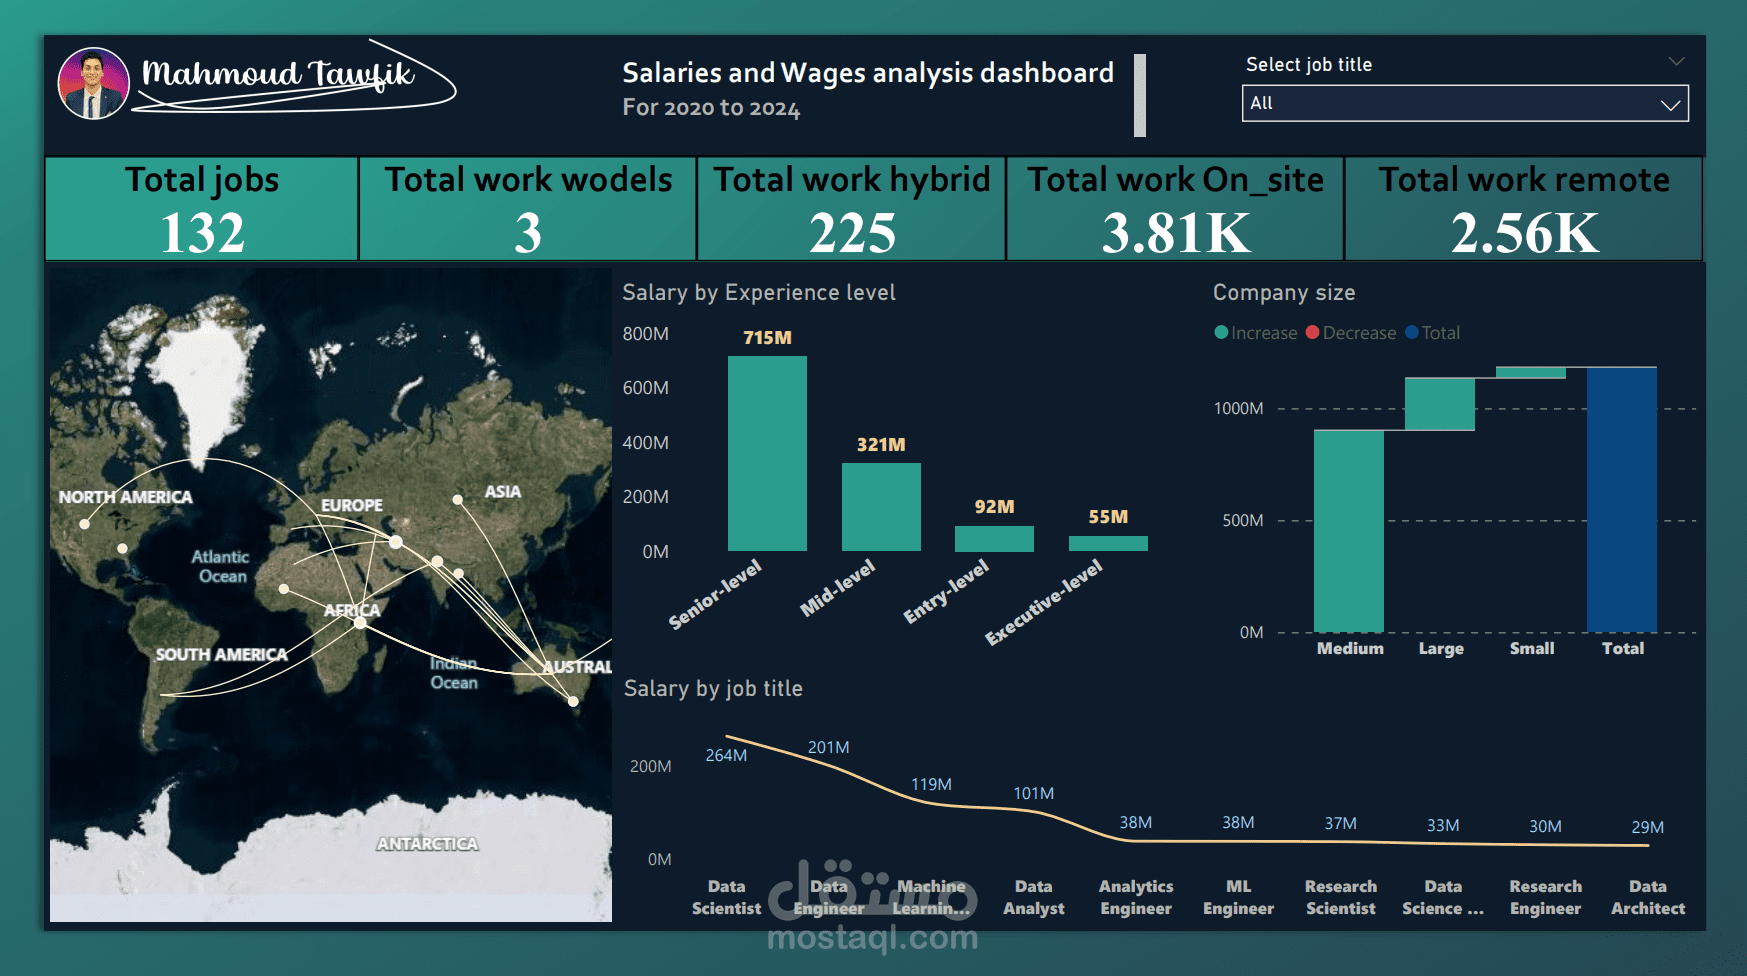Click the Executive-level axis label

[1044, 601]
